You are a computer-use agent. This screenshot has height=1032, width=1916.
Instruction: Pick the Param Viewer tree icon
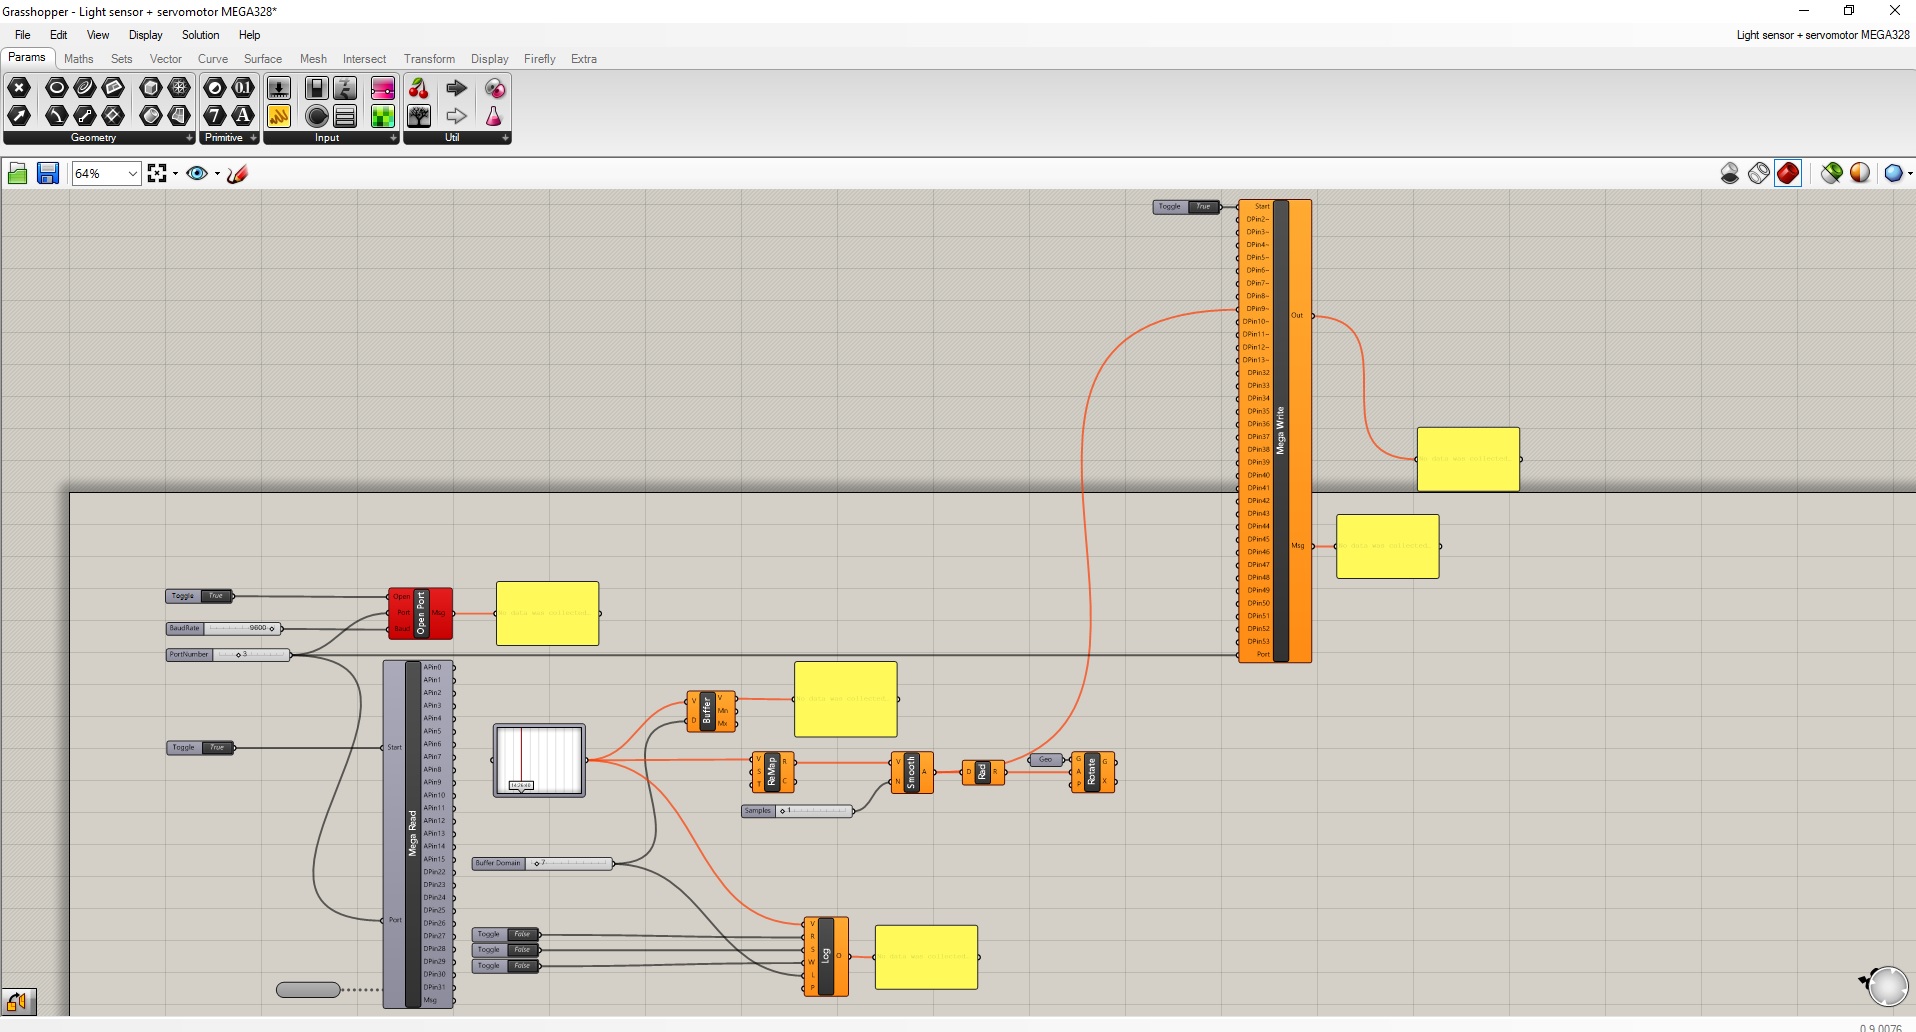(x=419, y=116)
